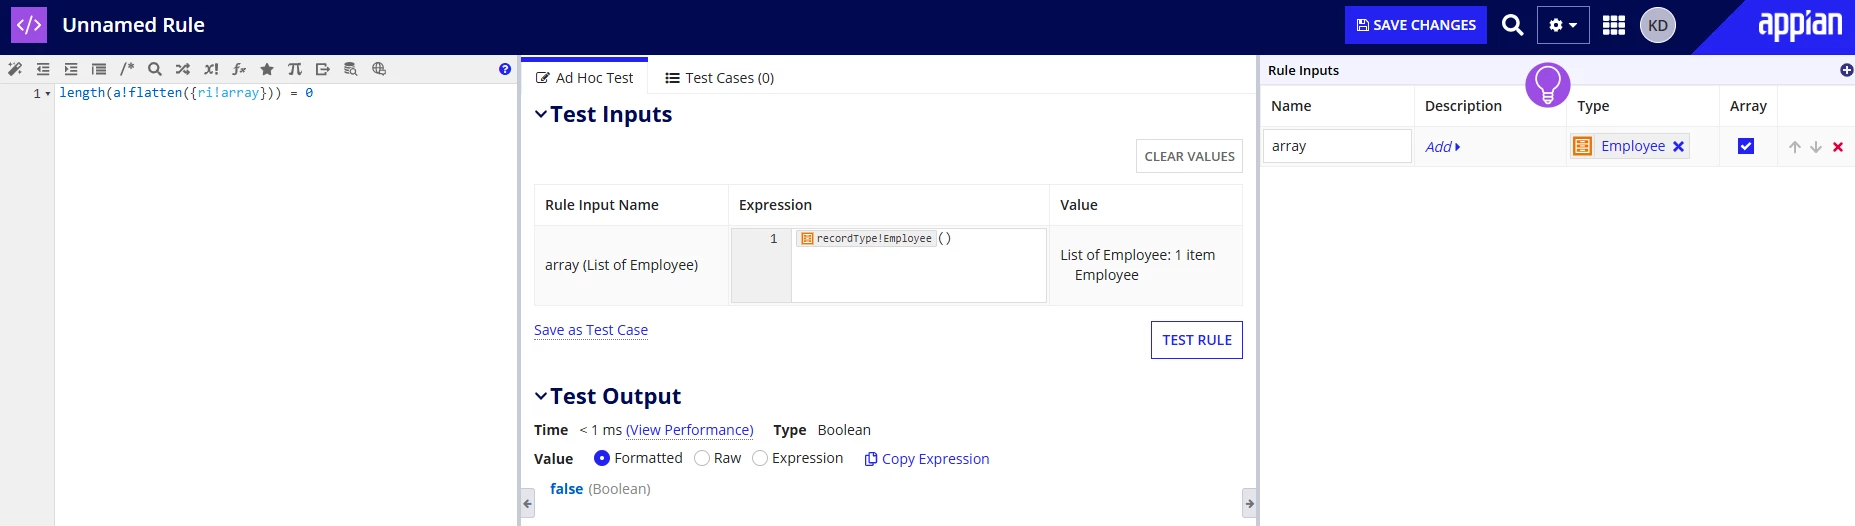Open the settings gear dropdown
Screen dimensions: 1855x526
1563,25
